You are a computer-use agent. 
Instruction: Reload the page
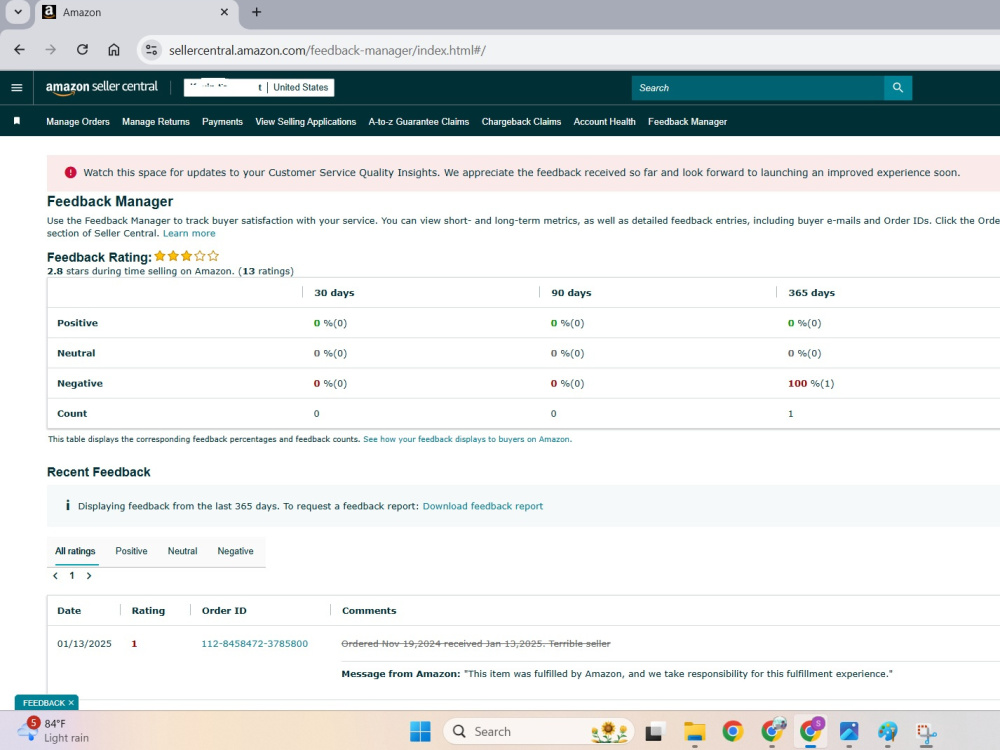[82, 50]
